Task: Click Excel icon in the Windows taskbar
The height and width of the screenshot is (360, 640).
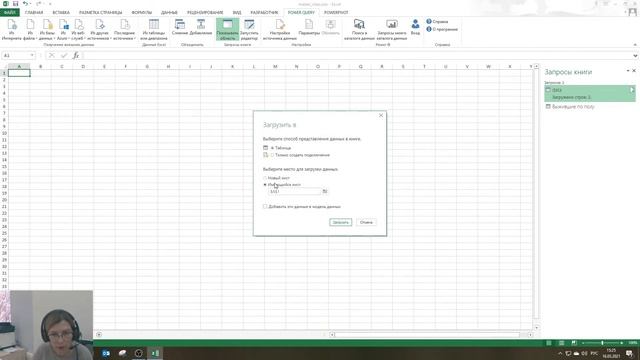Action: [155, 353]
